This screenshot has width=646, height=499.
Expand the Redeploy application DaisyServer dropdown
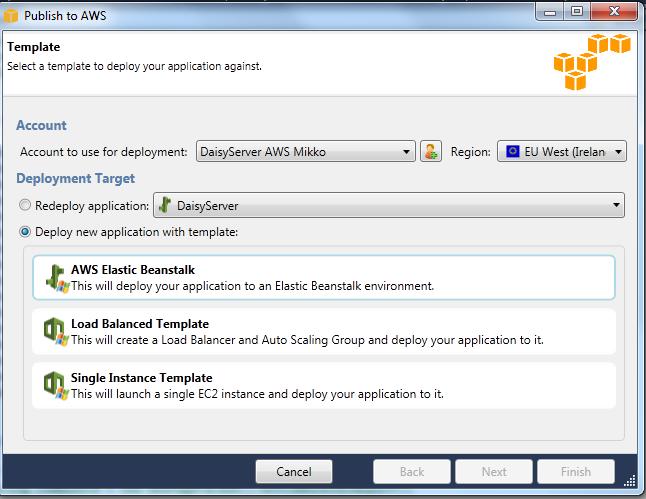pyautogui.click(x=389, y=205)
